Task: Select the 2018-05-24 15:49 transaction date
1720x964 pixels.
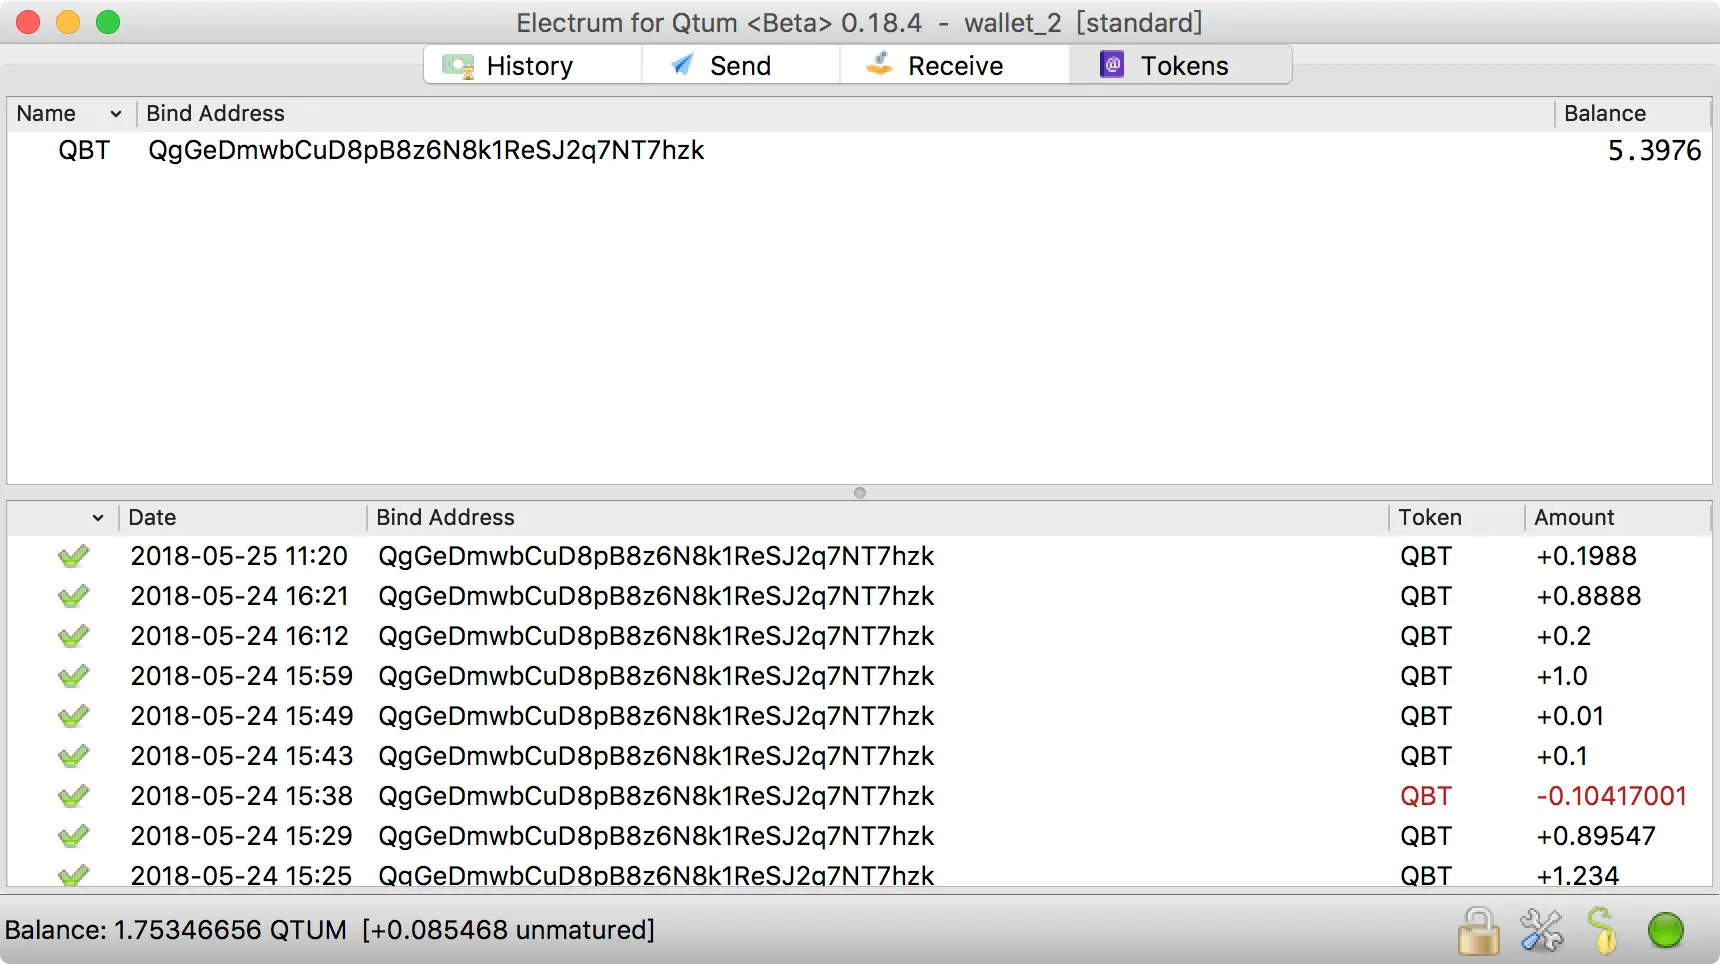Action: point(241,716)
